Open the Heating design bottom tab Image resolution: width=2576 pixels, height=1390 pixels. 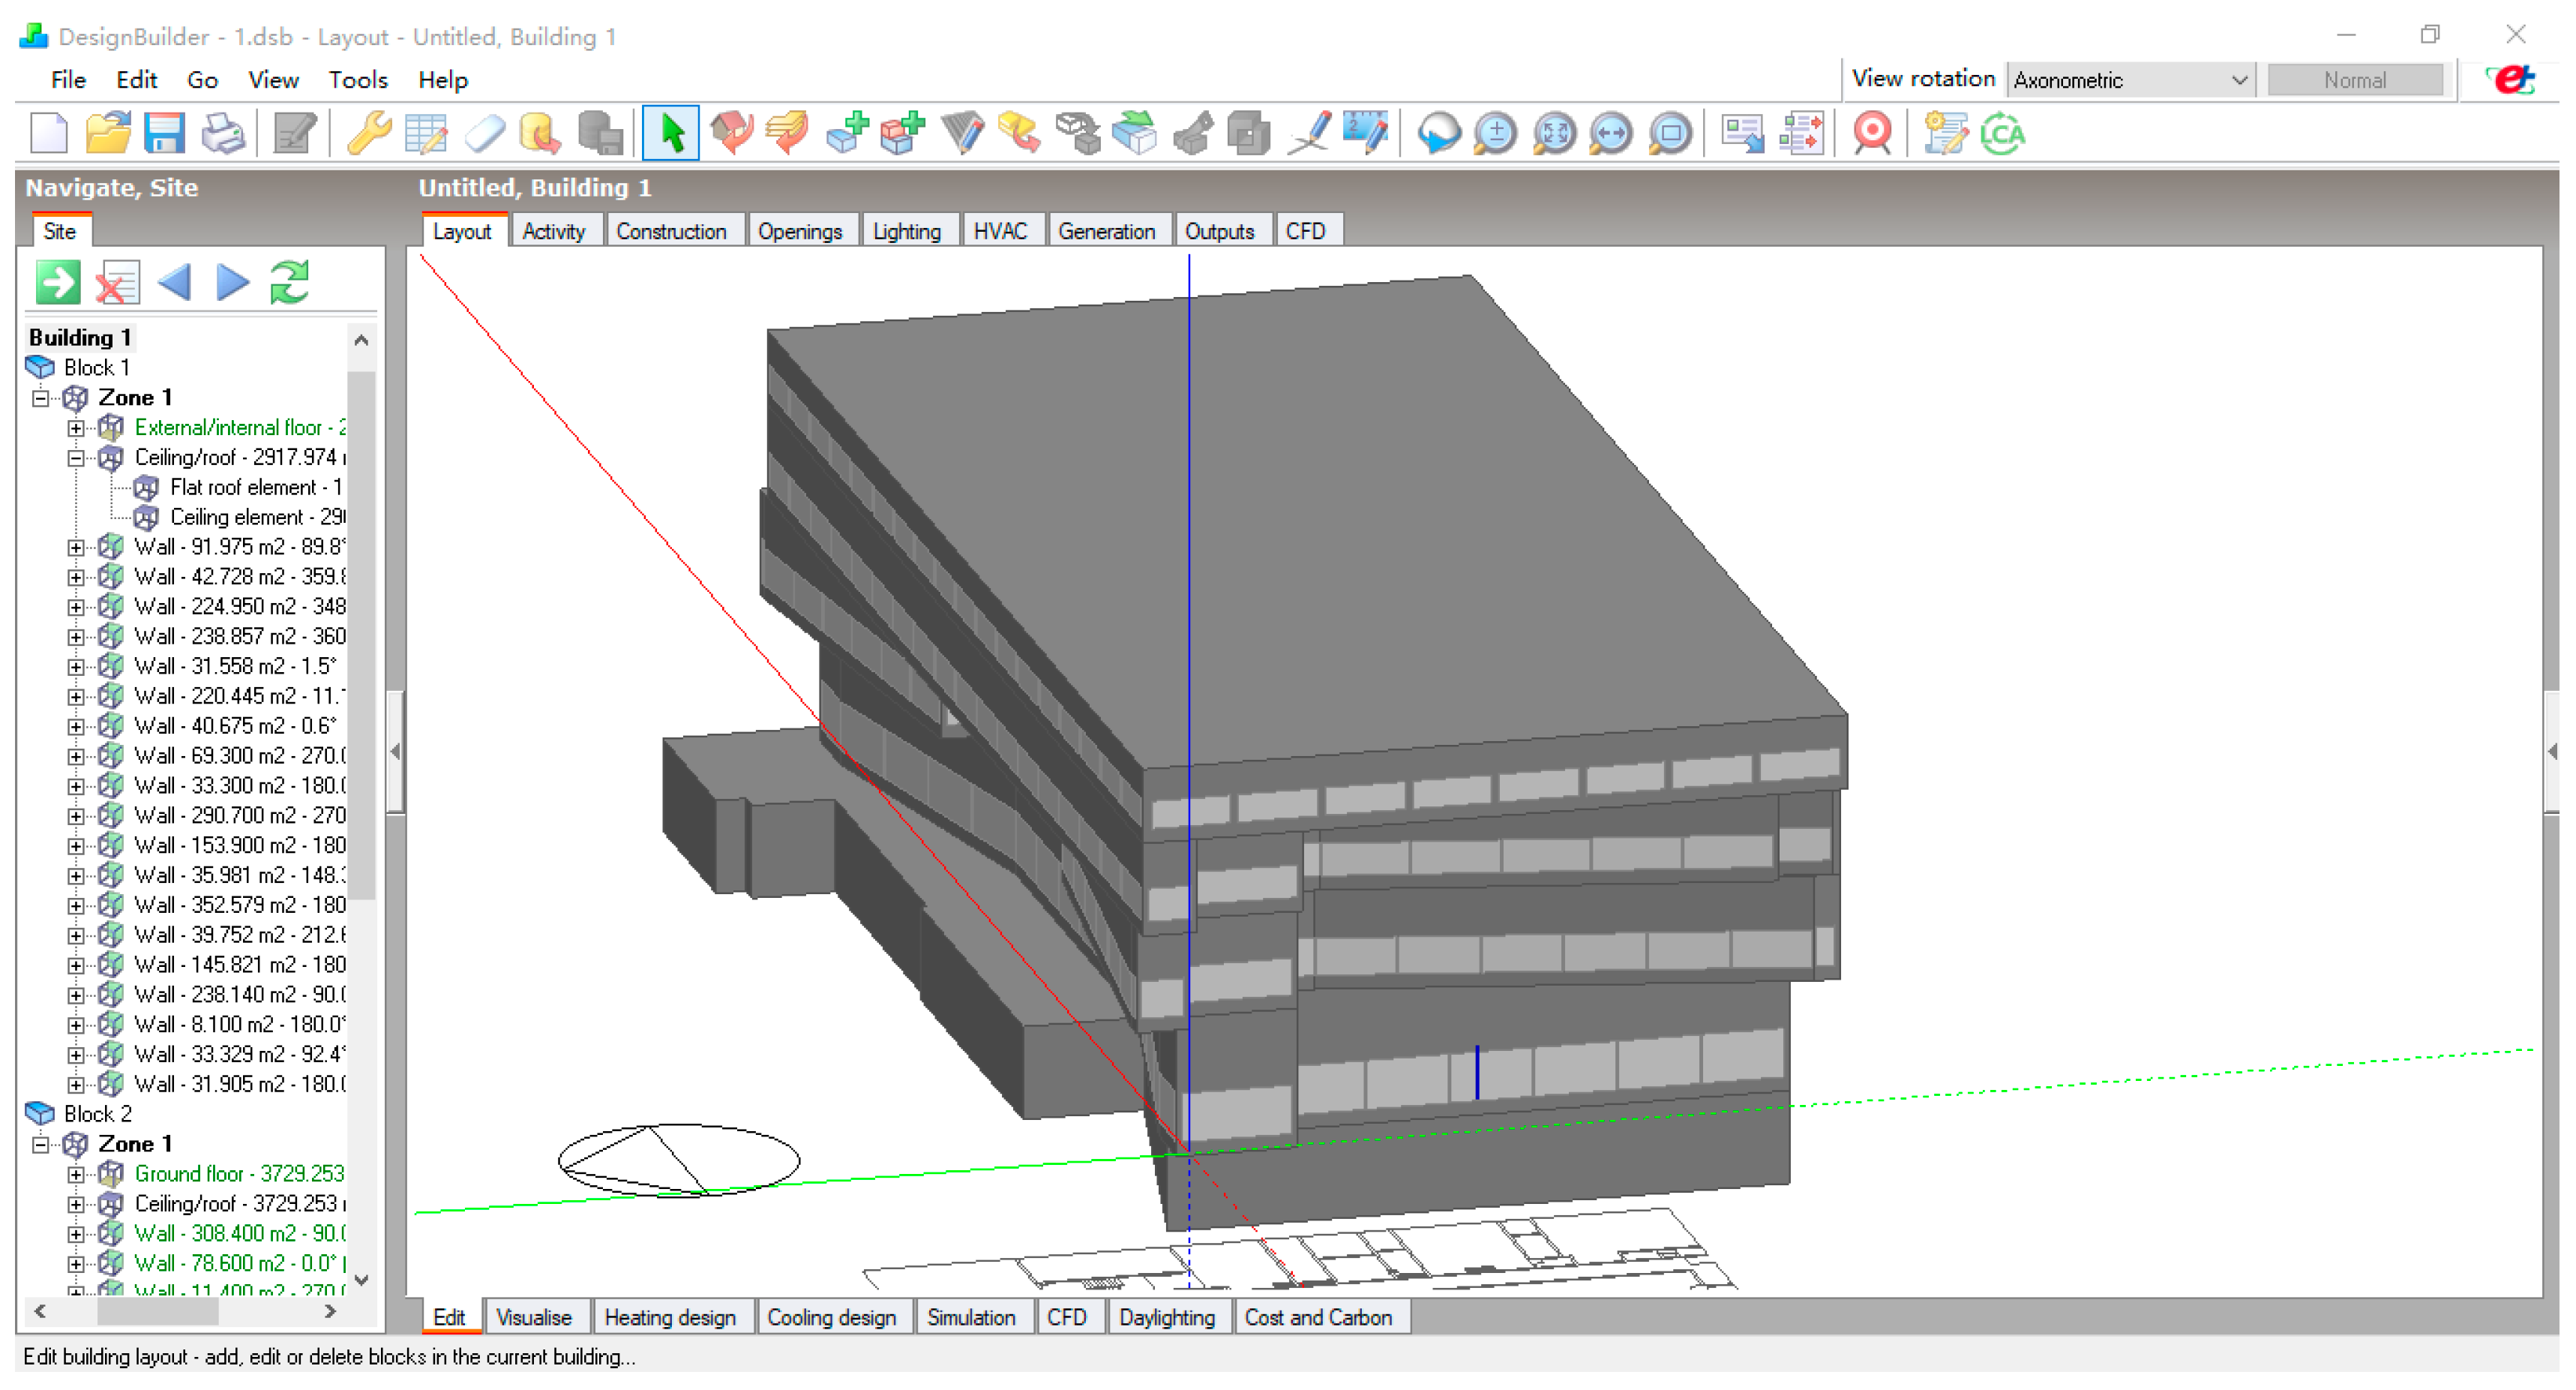670,1318
